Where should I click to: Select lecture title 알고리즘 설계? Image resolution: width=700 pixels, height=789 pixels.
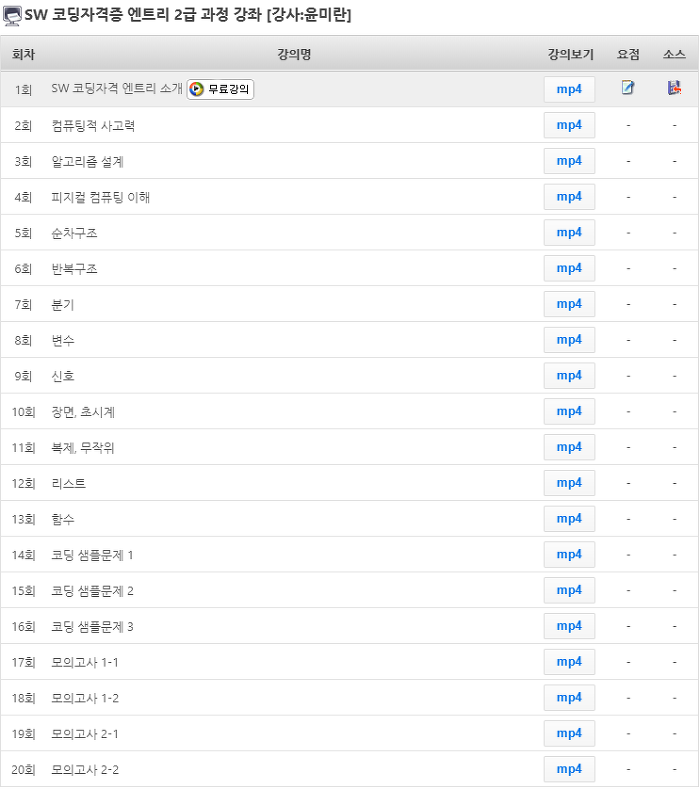point(88,162)
